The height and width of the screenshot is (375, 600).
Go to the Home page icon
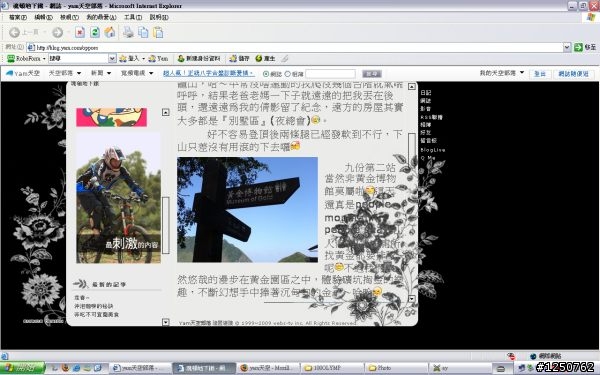tap(110, 33)
